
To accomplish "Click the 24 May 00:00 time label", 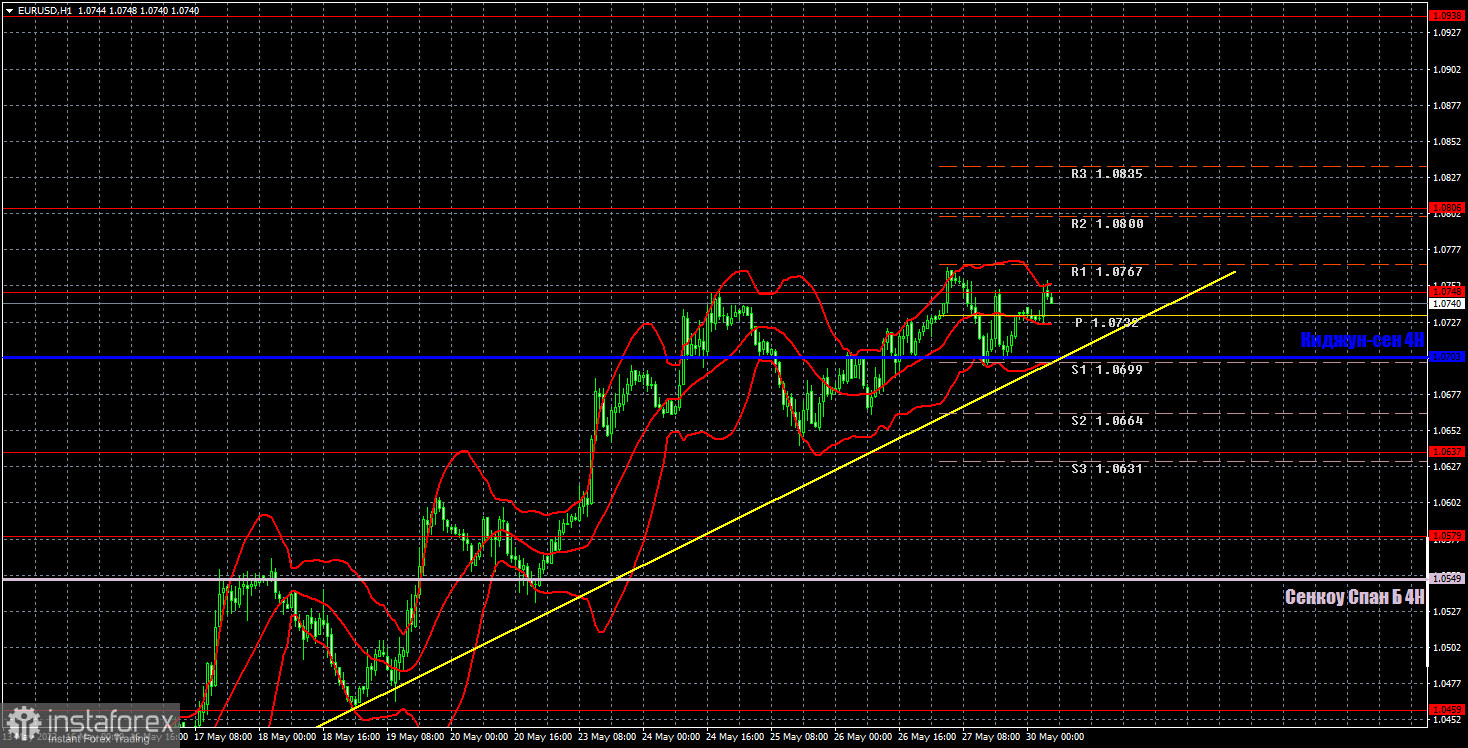I will coord(669,739).
